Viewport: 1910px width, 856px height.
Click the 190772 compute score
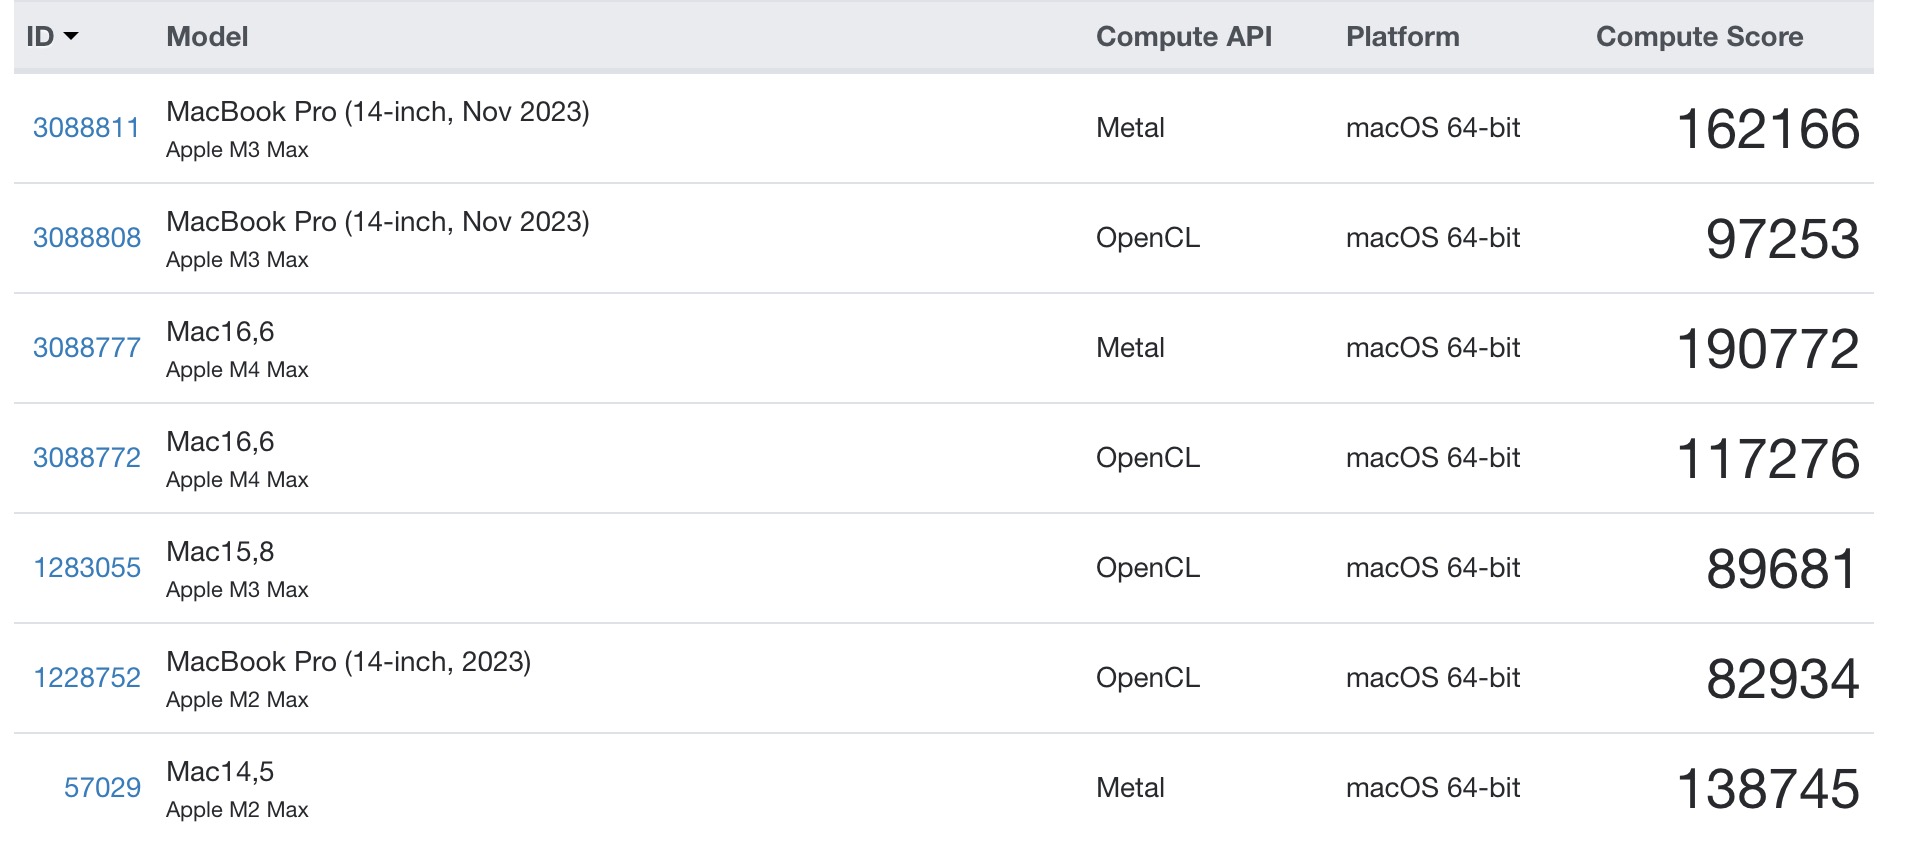1767,350
